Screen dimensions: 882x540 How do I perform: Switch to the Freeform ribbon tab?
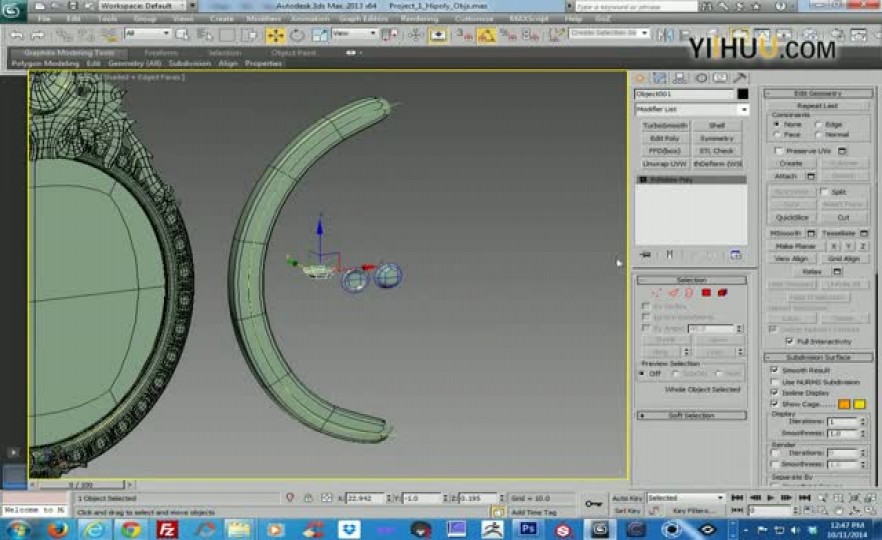[x=161, y=53]
